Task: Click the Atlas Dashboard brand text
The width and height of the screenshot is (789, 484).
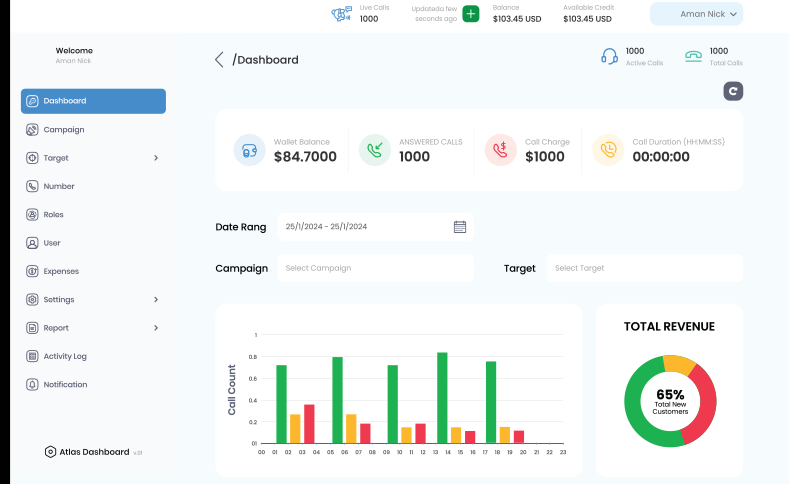Action: click(94, 452)
